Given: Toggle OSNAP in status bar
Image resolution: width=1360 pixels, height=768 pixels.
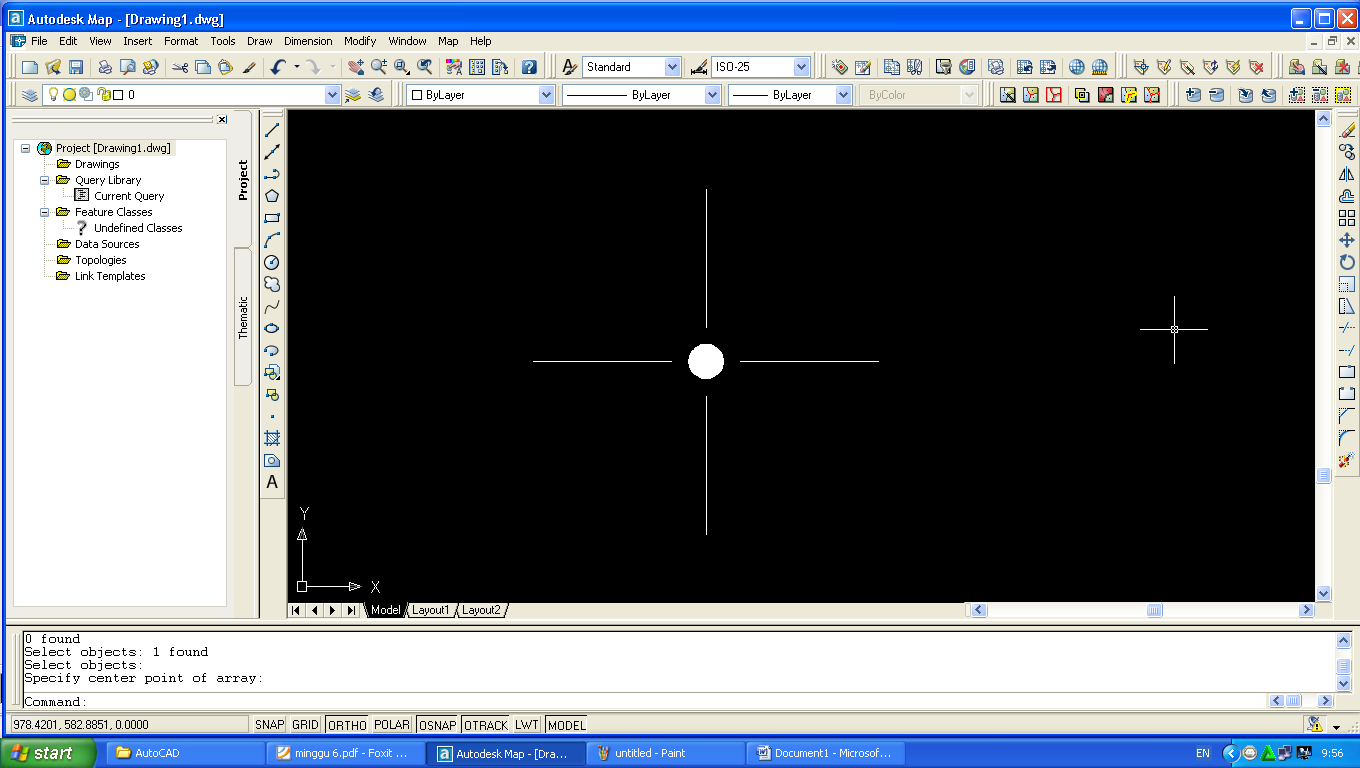Looking at the screenshot, I should [437, 725].
